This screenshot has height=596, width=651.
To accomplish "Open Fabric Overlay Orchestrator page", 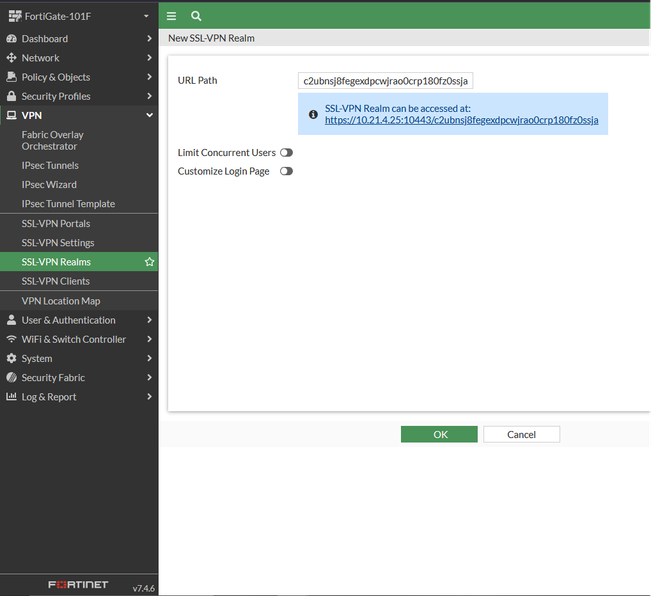I will tap(79, 140).
